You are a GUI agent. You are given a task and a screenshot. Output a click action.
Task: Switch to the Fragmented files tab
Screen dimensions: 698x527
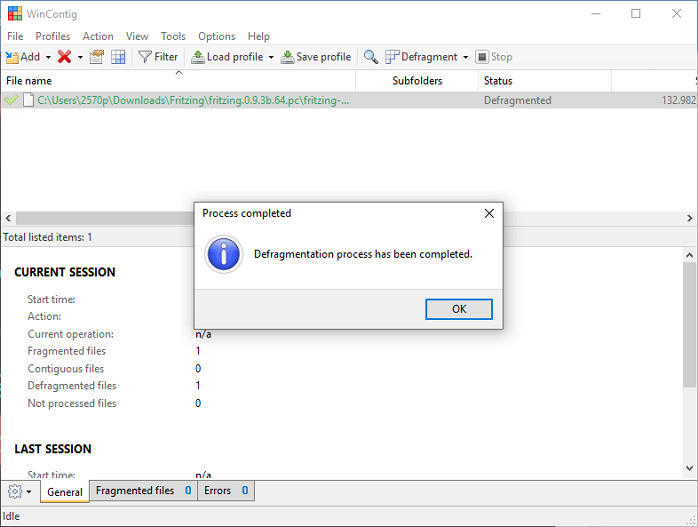coord(143,491)
